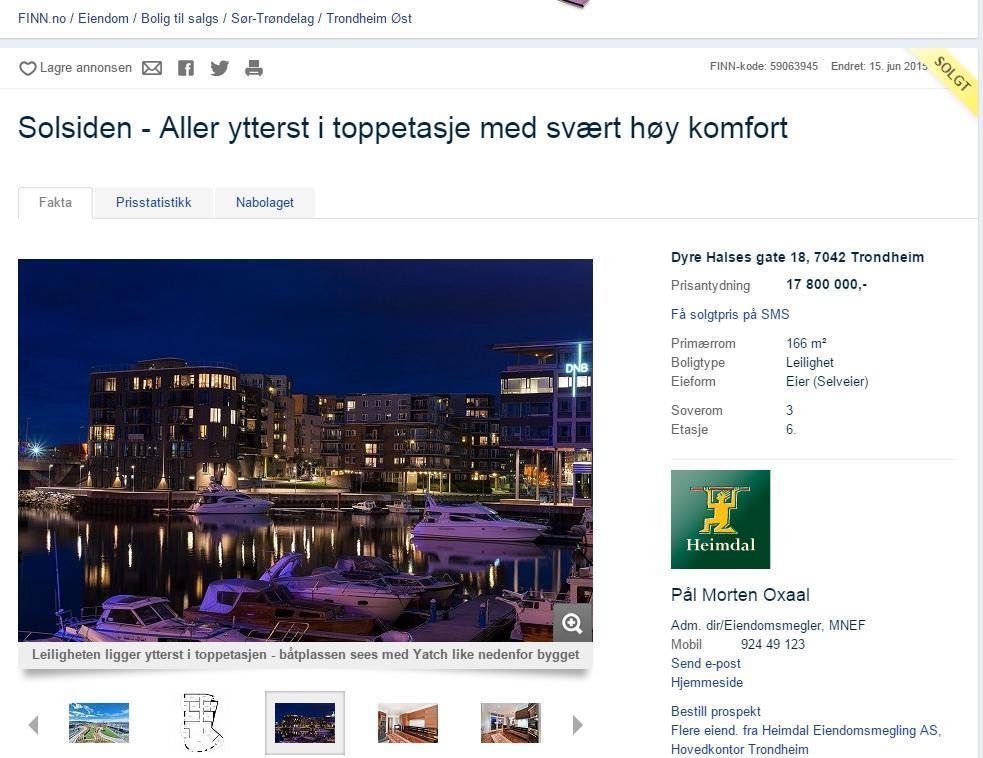
Task: Open the Hjemmeside link
Action: [707, 682]
